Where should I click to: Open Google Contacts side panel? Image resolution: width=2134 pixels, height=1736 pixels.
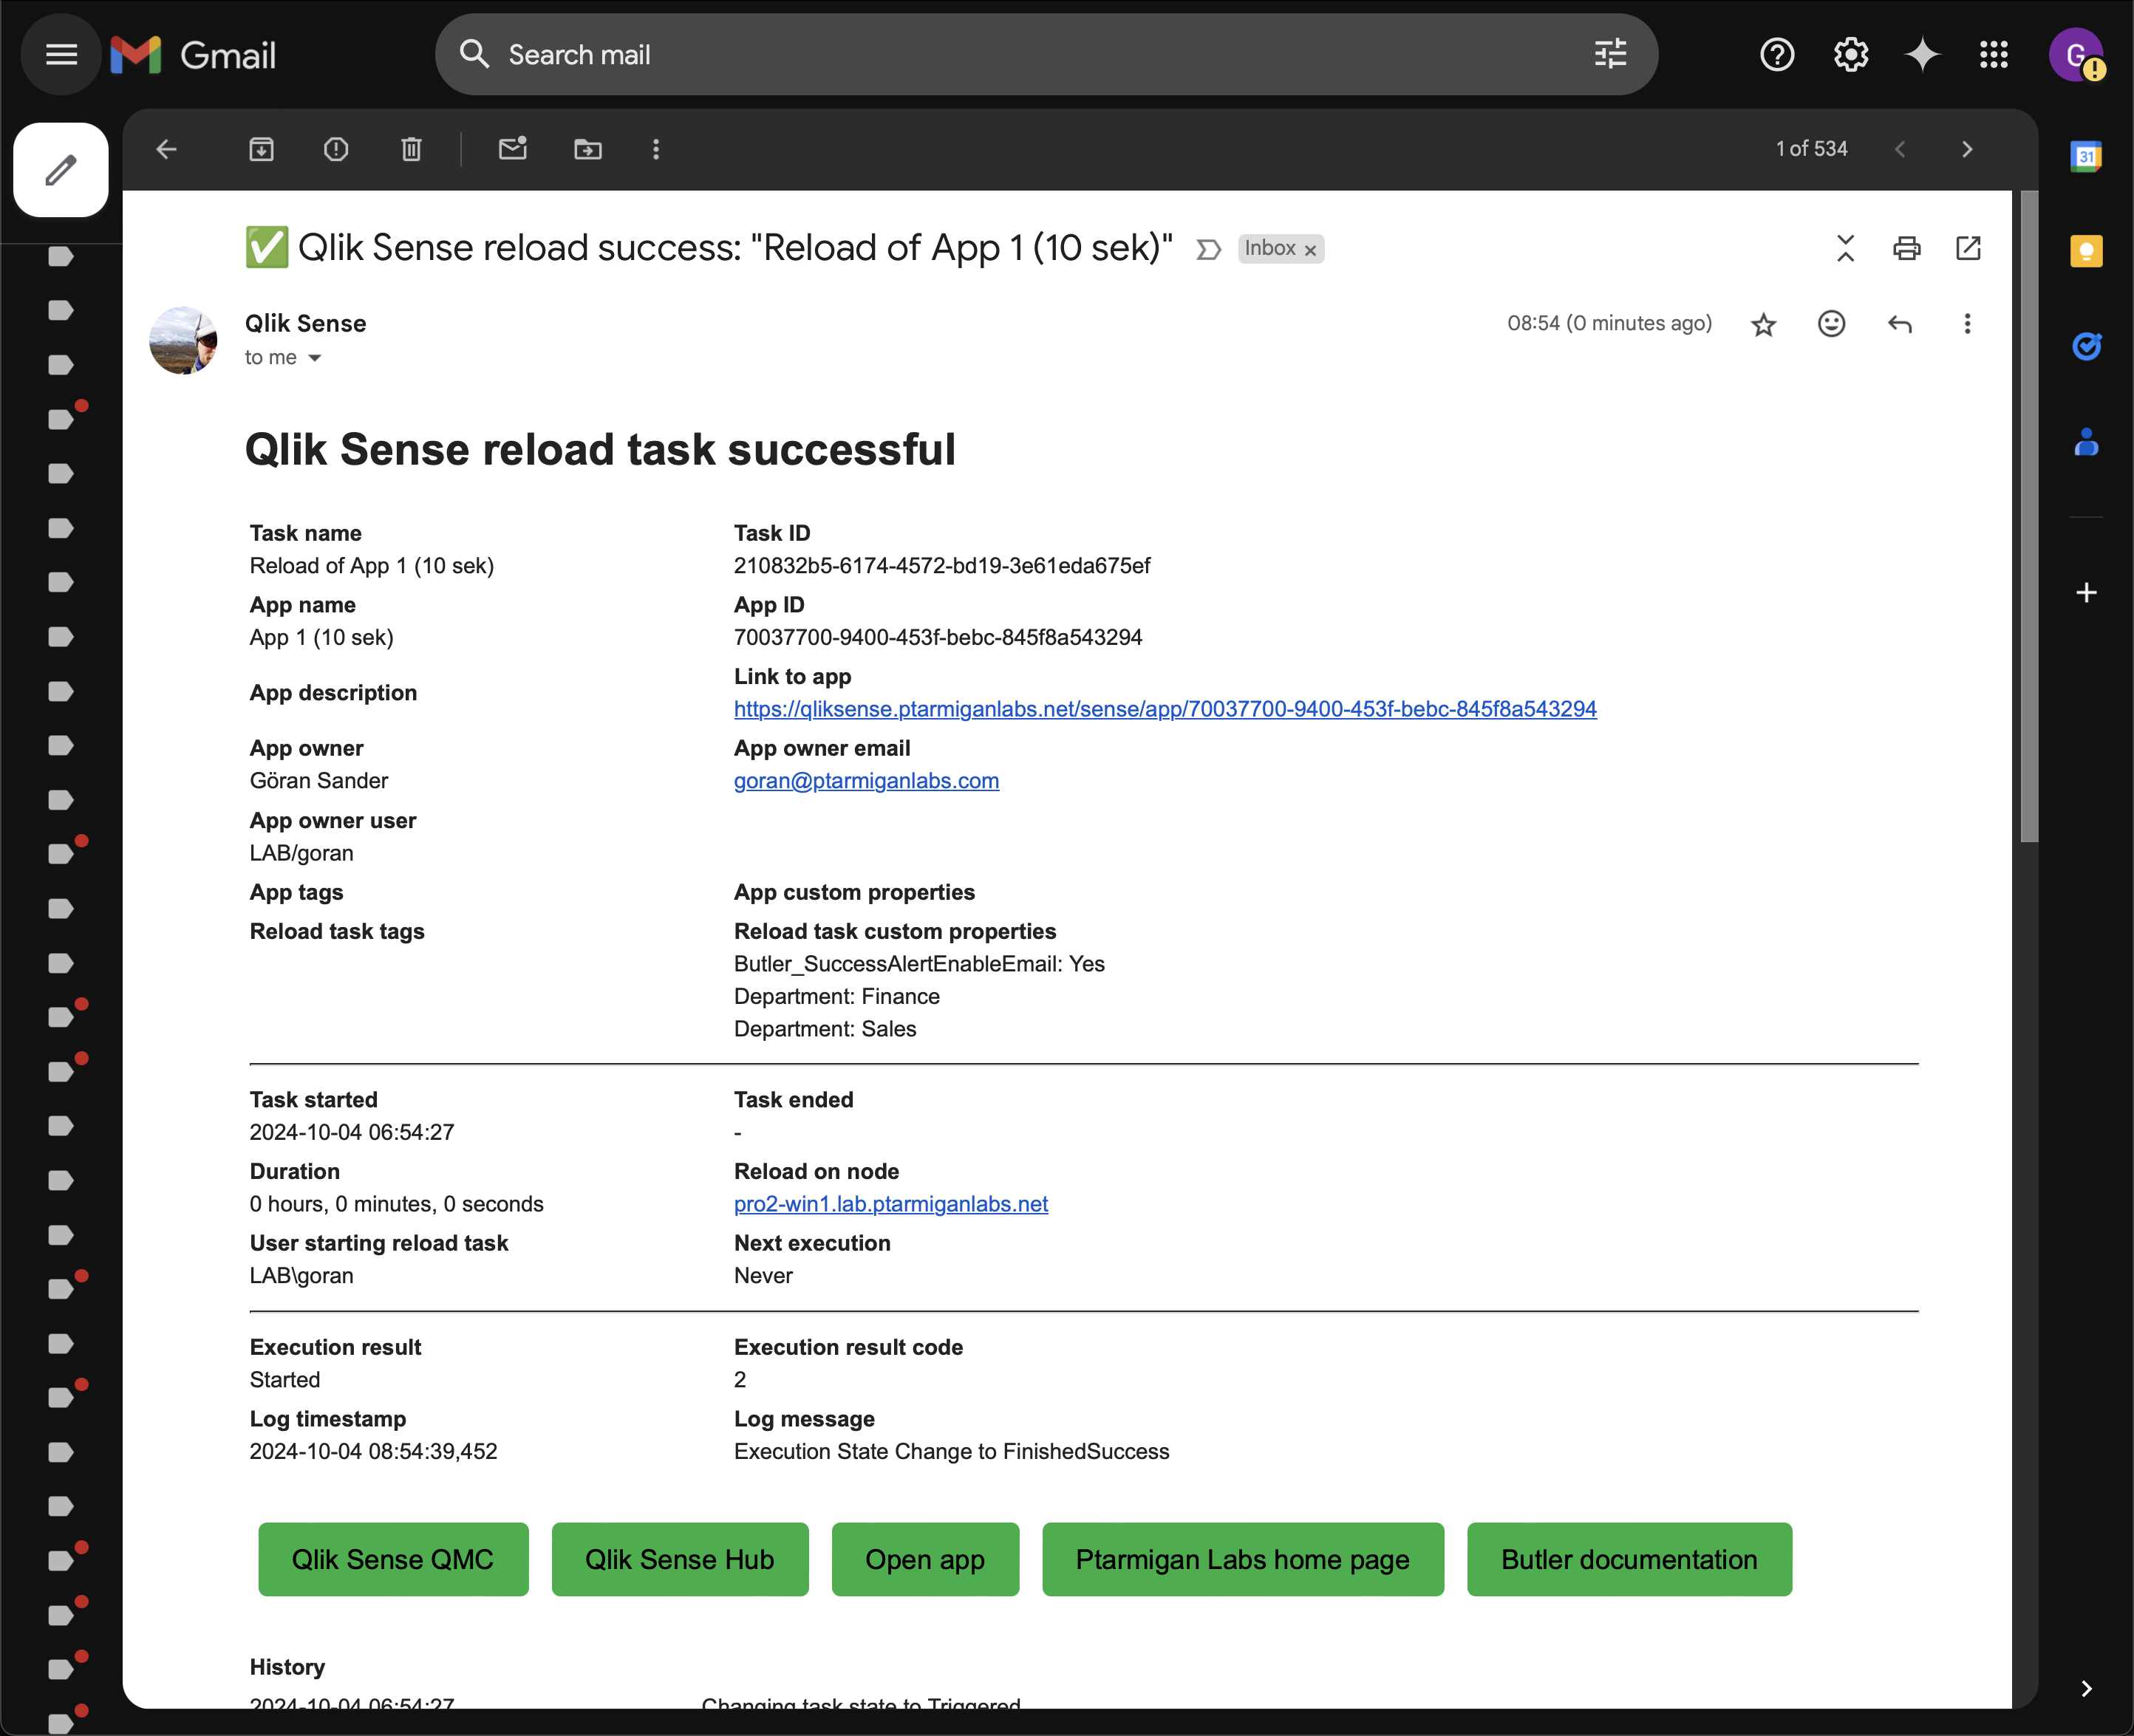pos(2086,441)
